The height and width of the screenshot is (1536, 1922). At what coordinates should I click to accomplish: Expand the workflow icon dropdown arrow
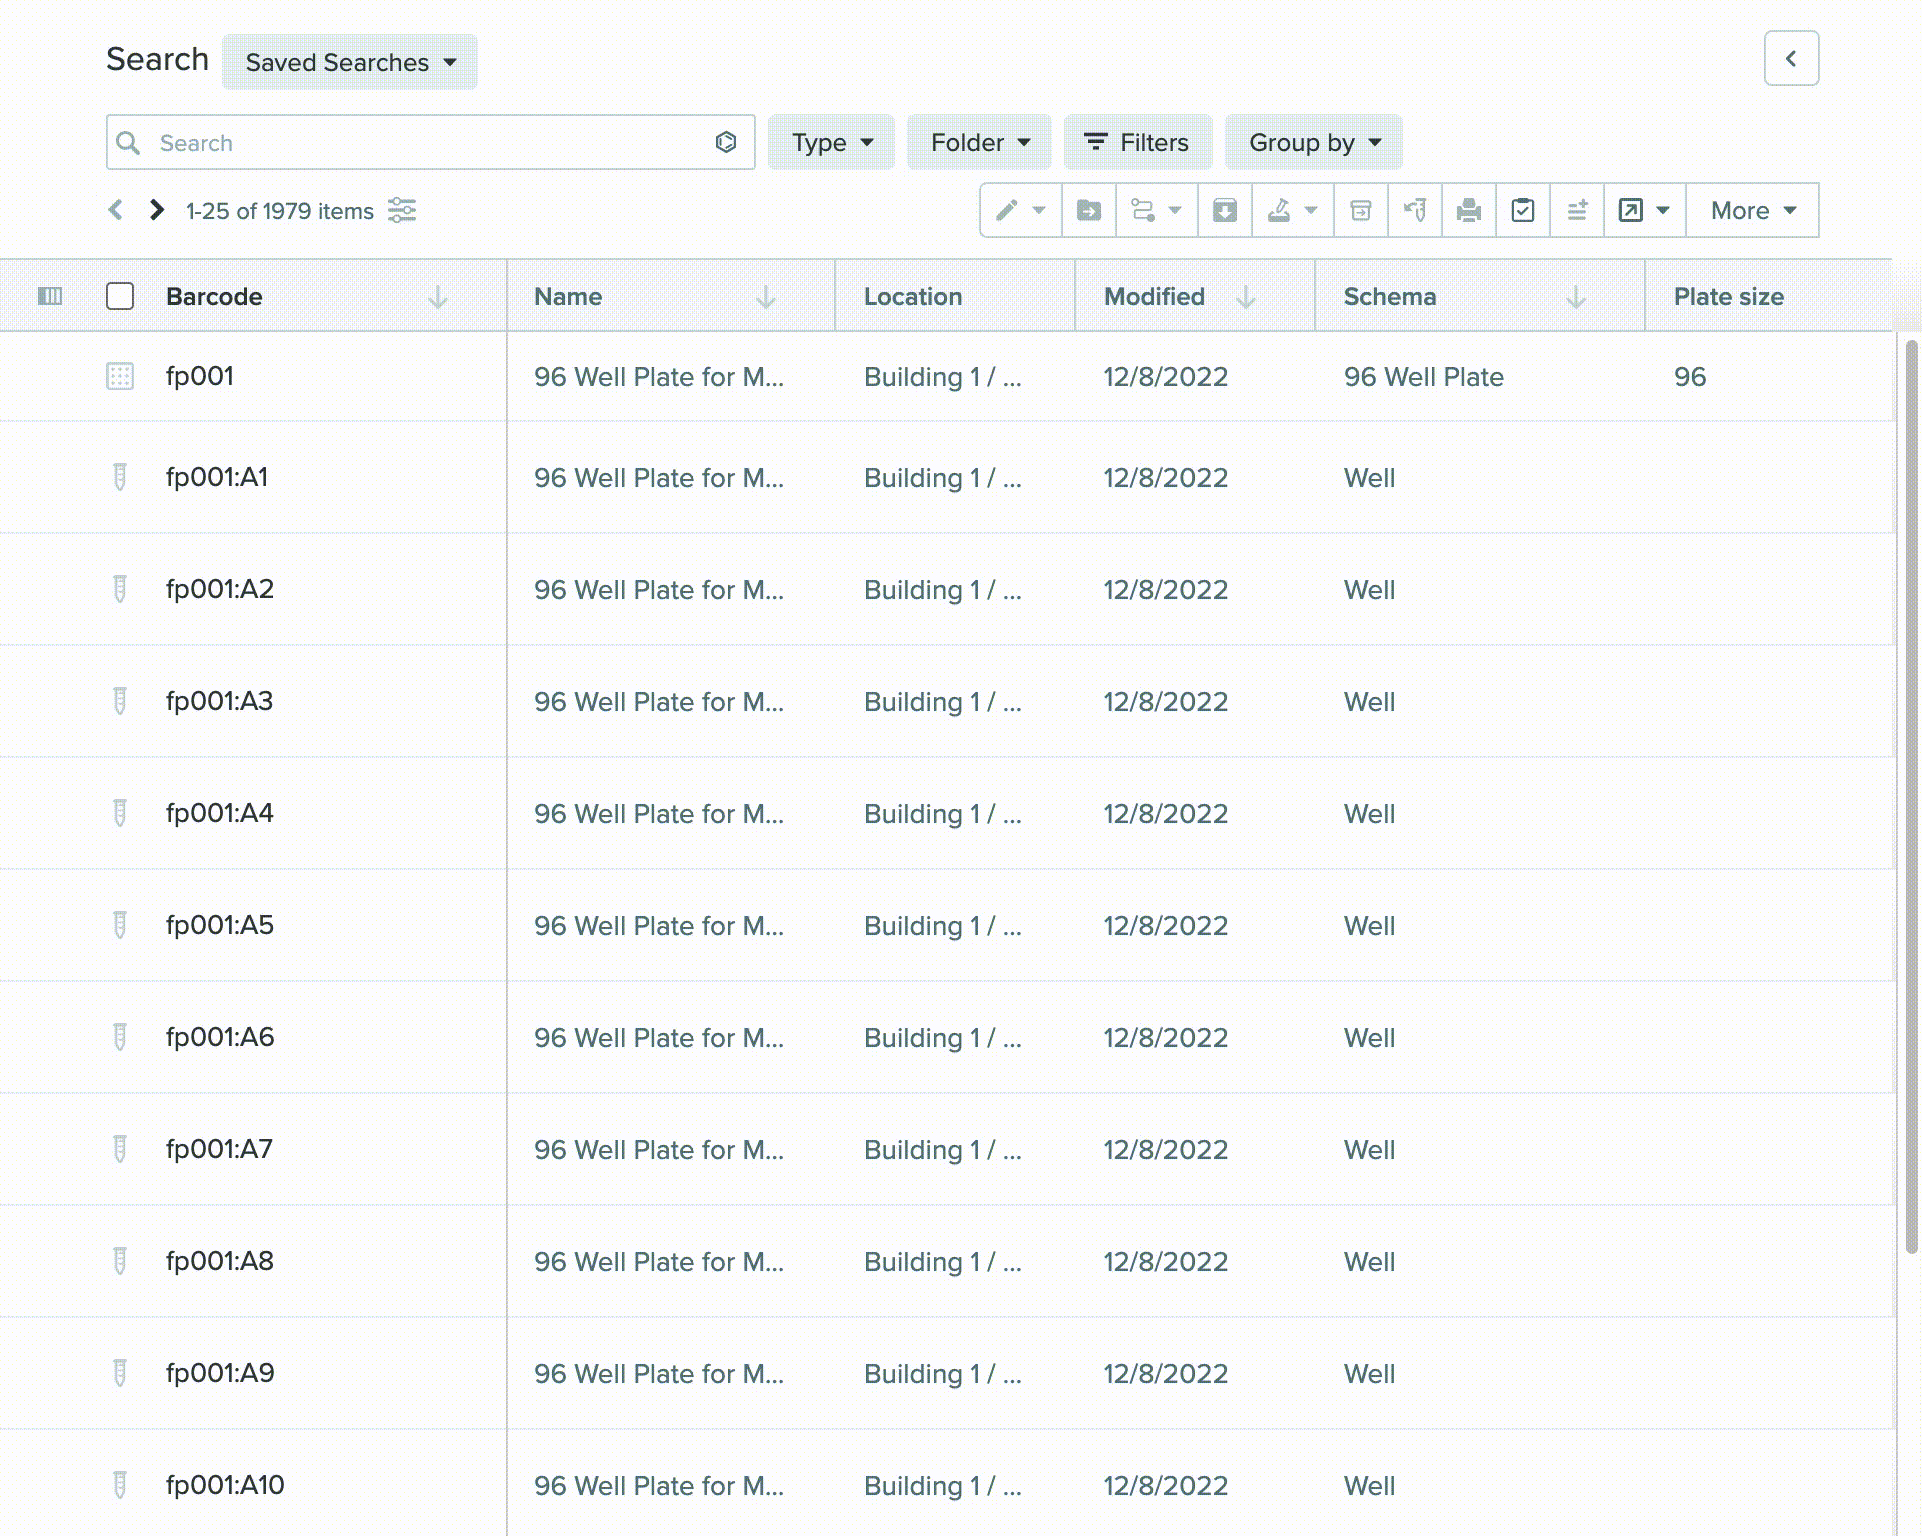[1175, 210]
